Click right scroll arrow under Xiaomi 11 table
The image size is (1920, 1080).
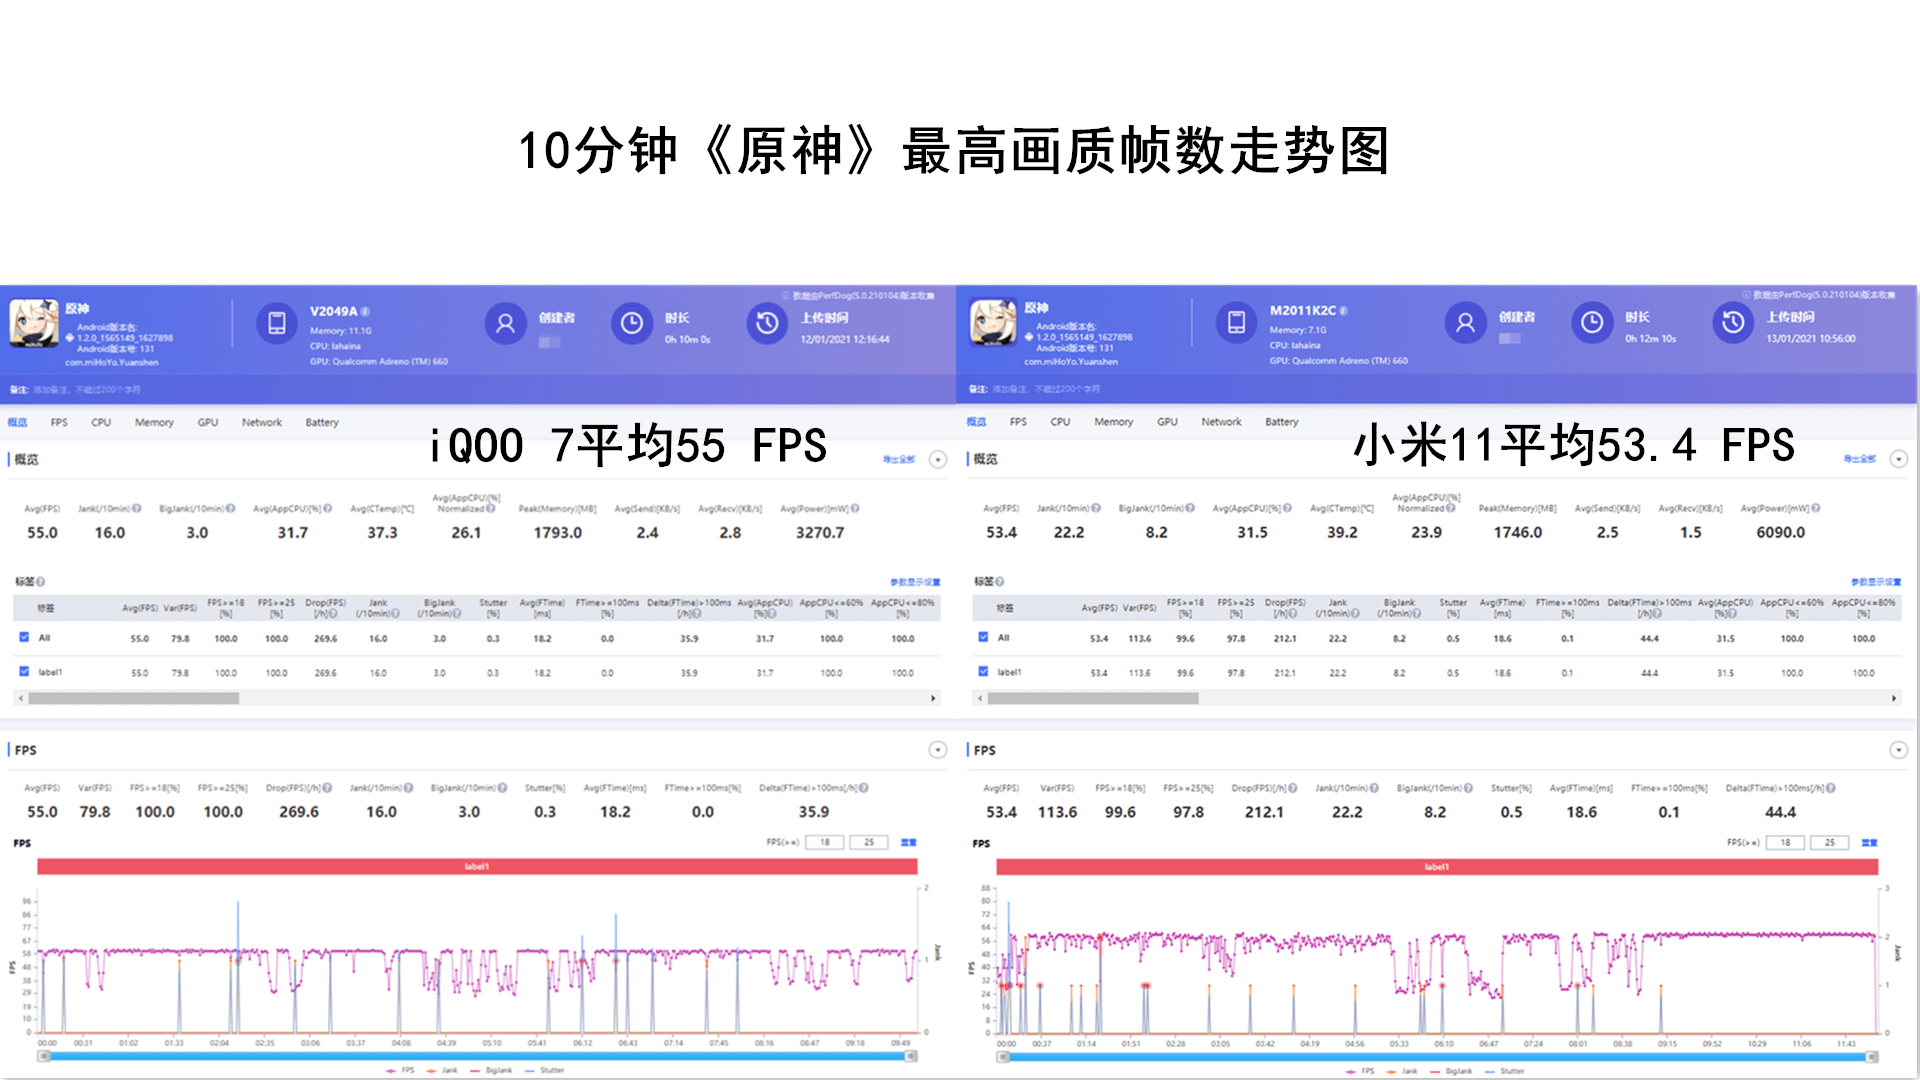(x=1894, y=698)
